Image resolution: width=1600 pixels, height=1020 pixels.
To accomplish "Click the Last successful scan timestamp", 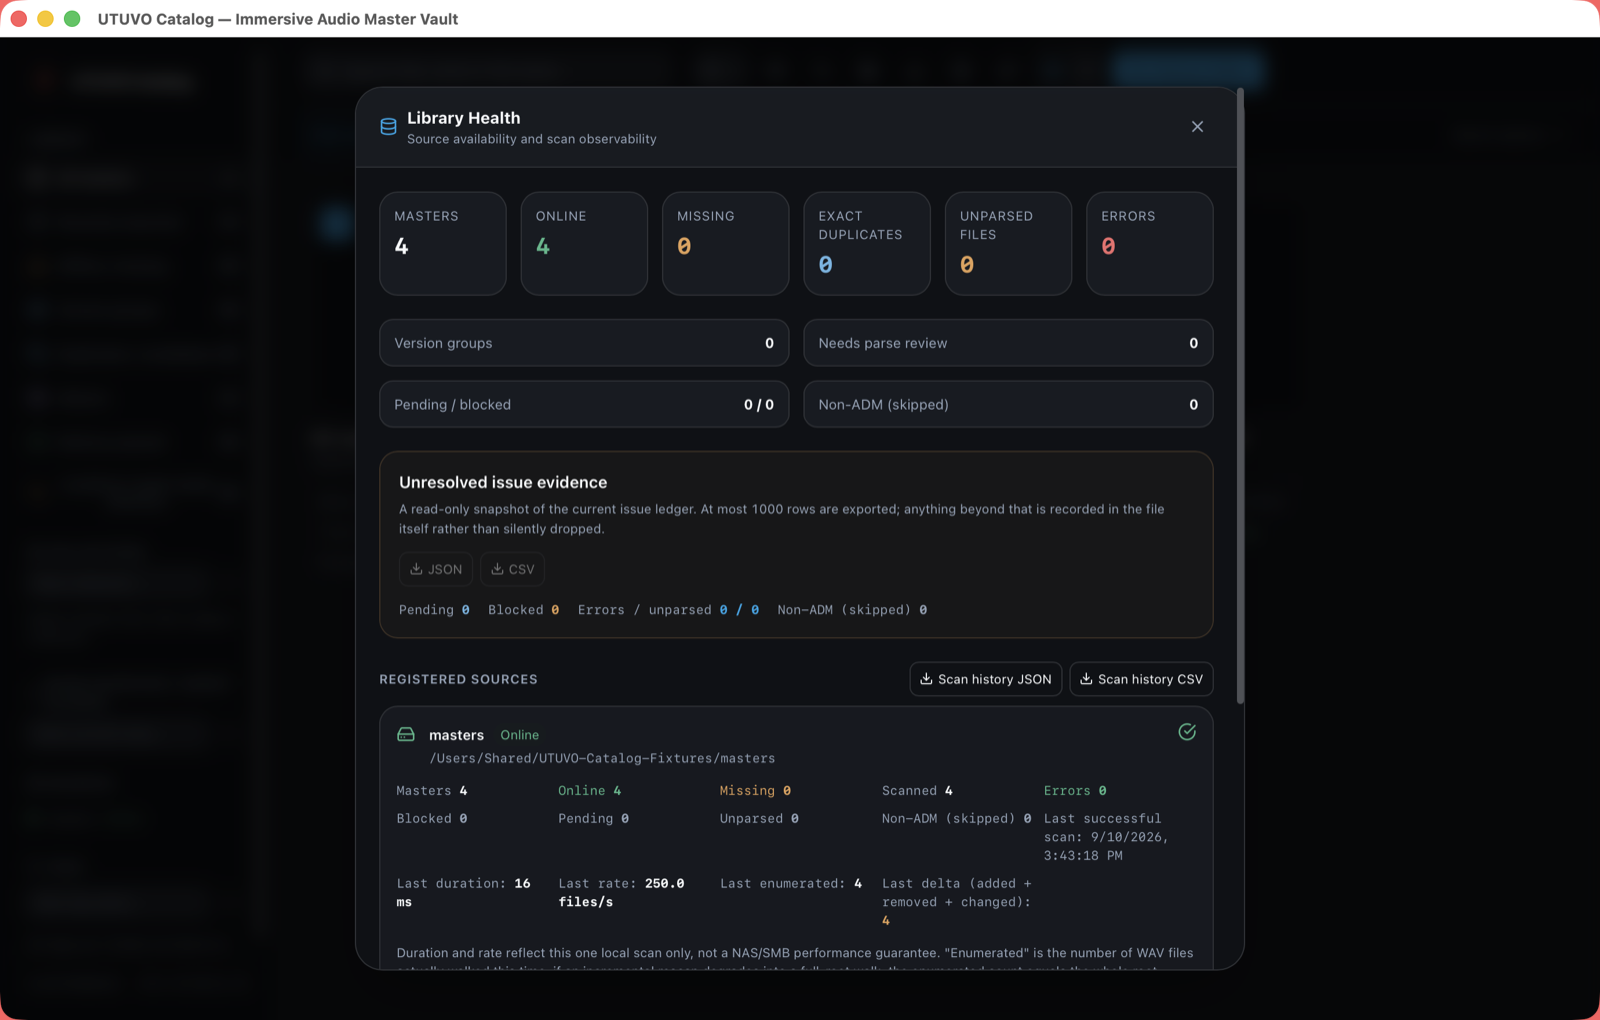I will point(1106,837).
